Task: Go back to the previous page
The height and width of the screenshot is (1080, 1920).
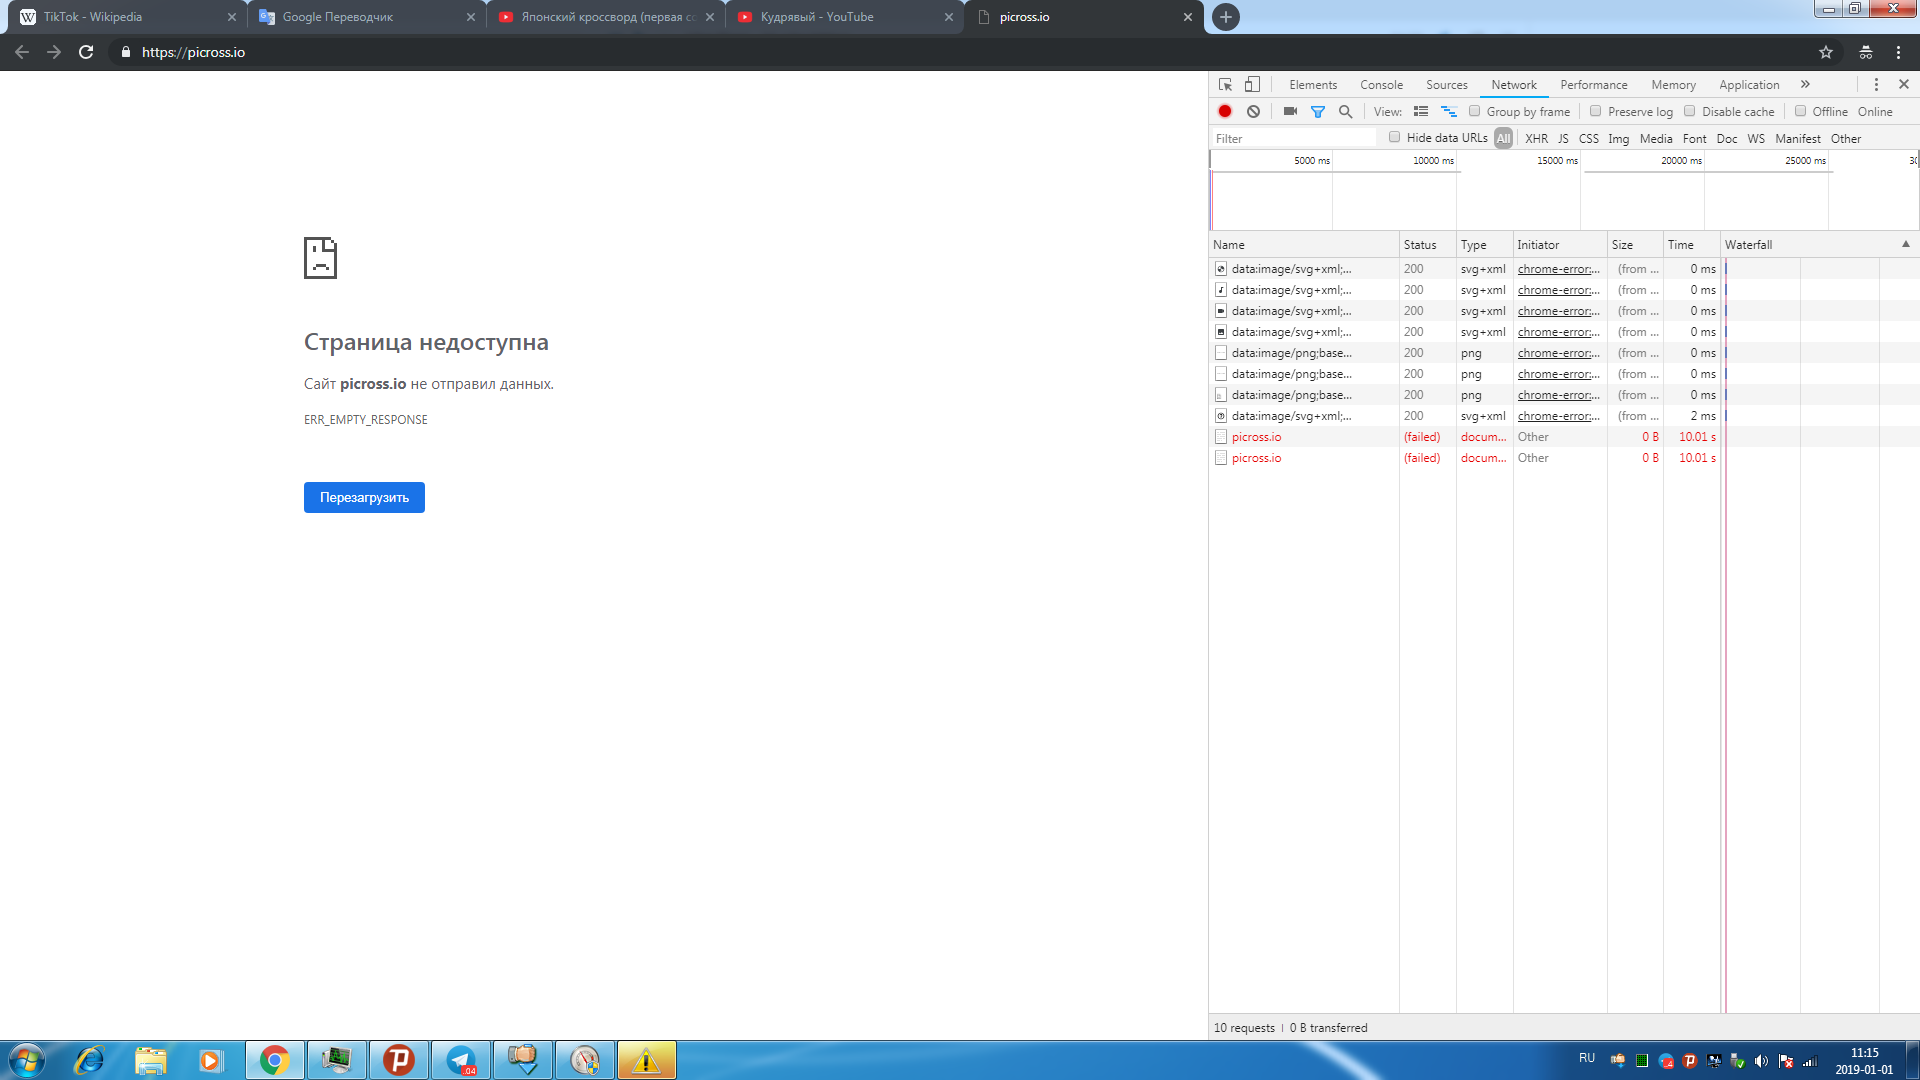Action: [22, 52]
